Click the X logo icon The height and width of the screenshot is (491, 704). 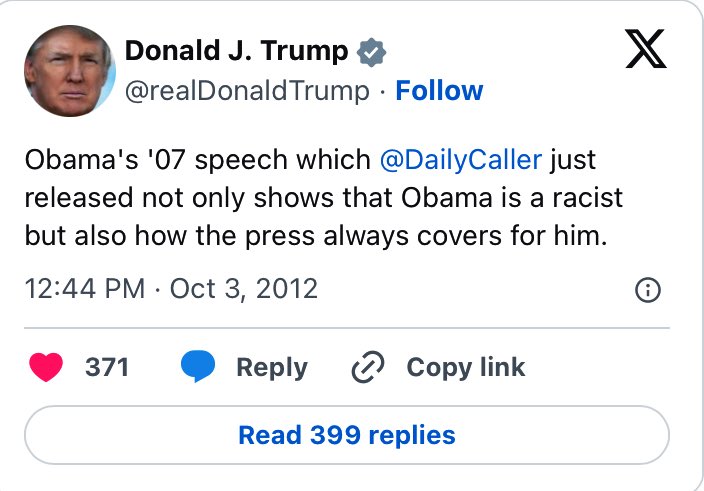click(x=645, y=49)
